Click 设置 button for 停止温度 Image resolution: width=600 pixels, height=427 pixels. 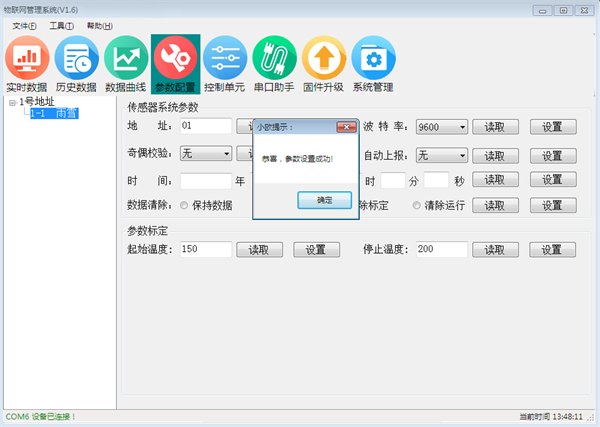pyautogui.click(x=552, y=249)
